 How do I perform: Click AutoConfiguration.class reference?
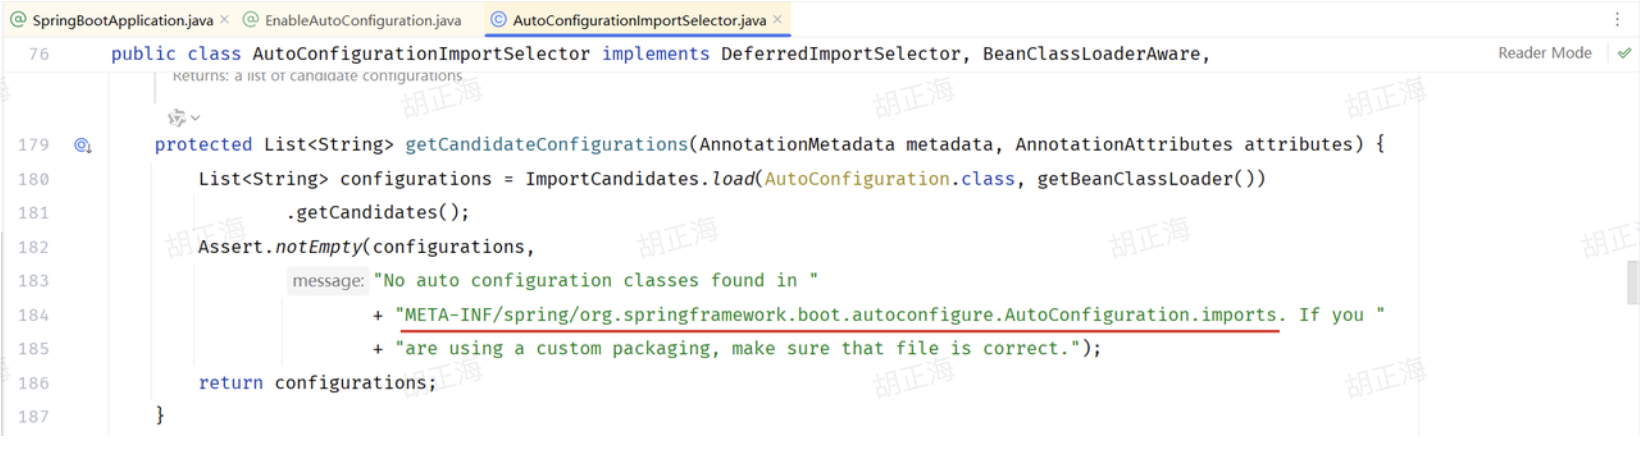pyautogui.click(x=889, y=179)
